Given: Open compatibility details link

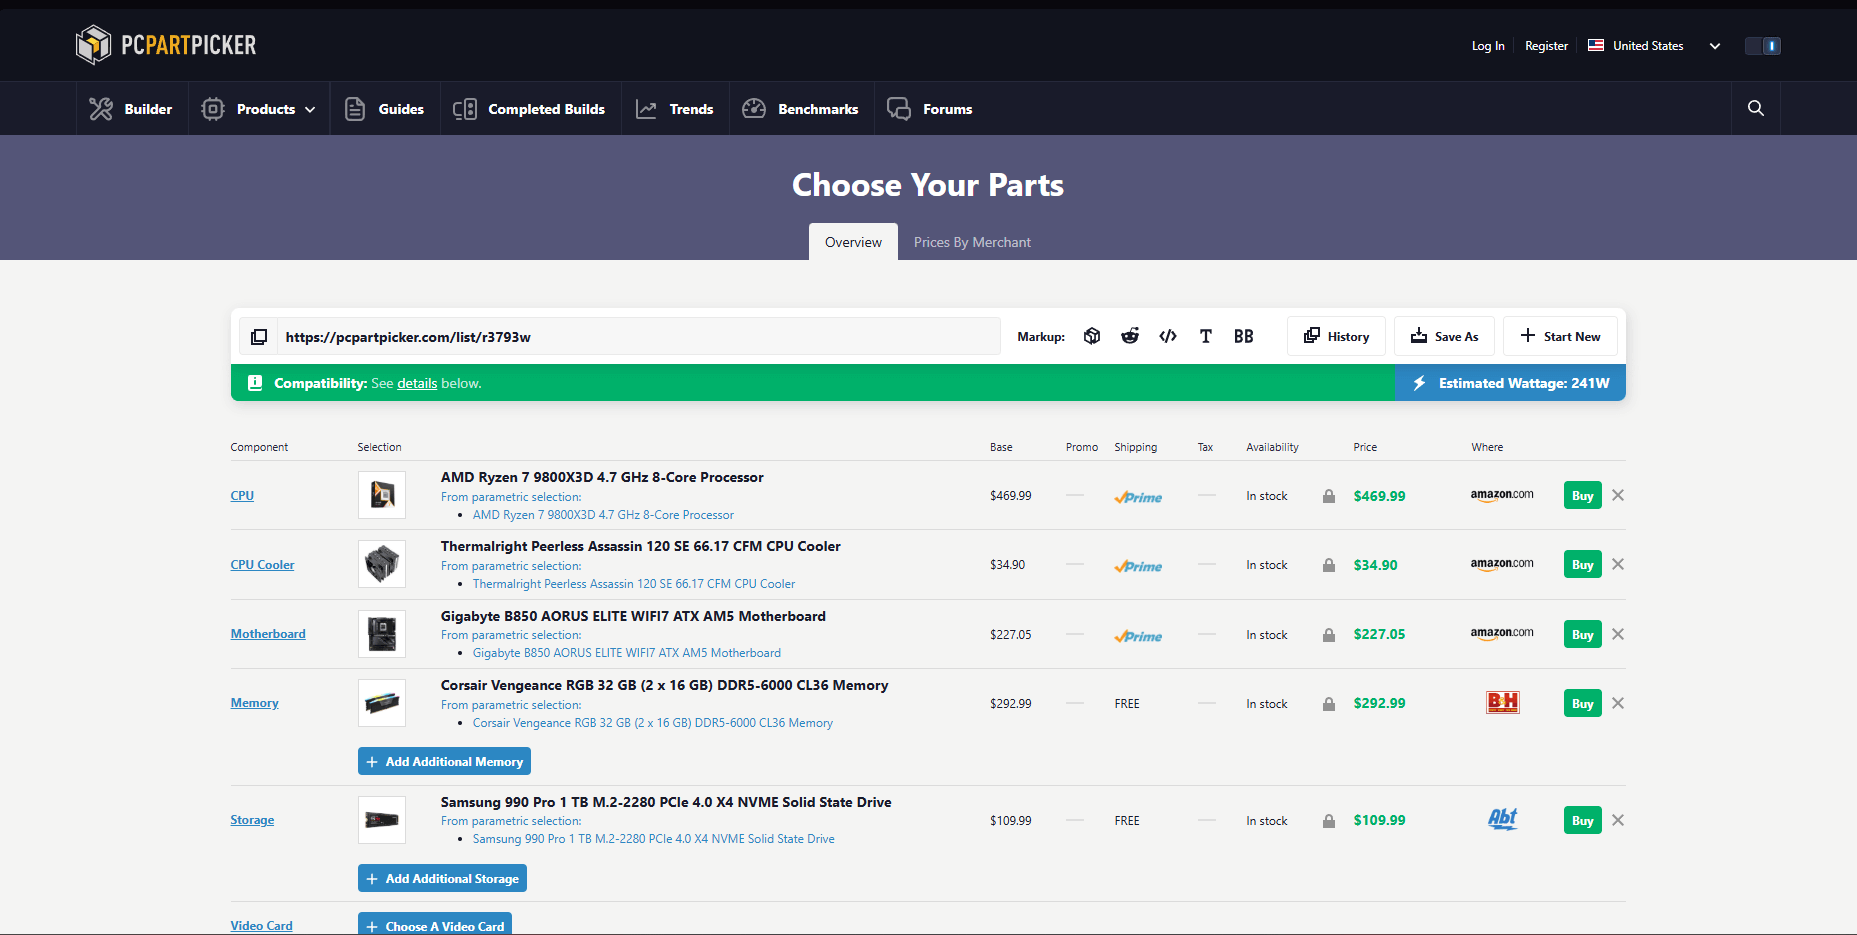Looking at the screenshot, I should click(x=417, y=383).
